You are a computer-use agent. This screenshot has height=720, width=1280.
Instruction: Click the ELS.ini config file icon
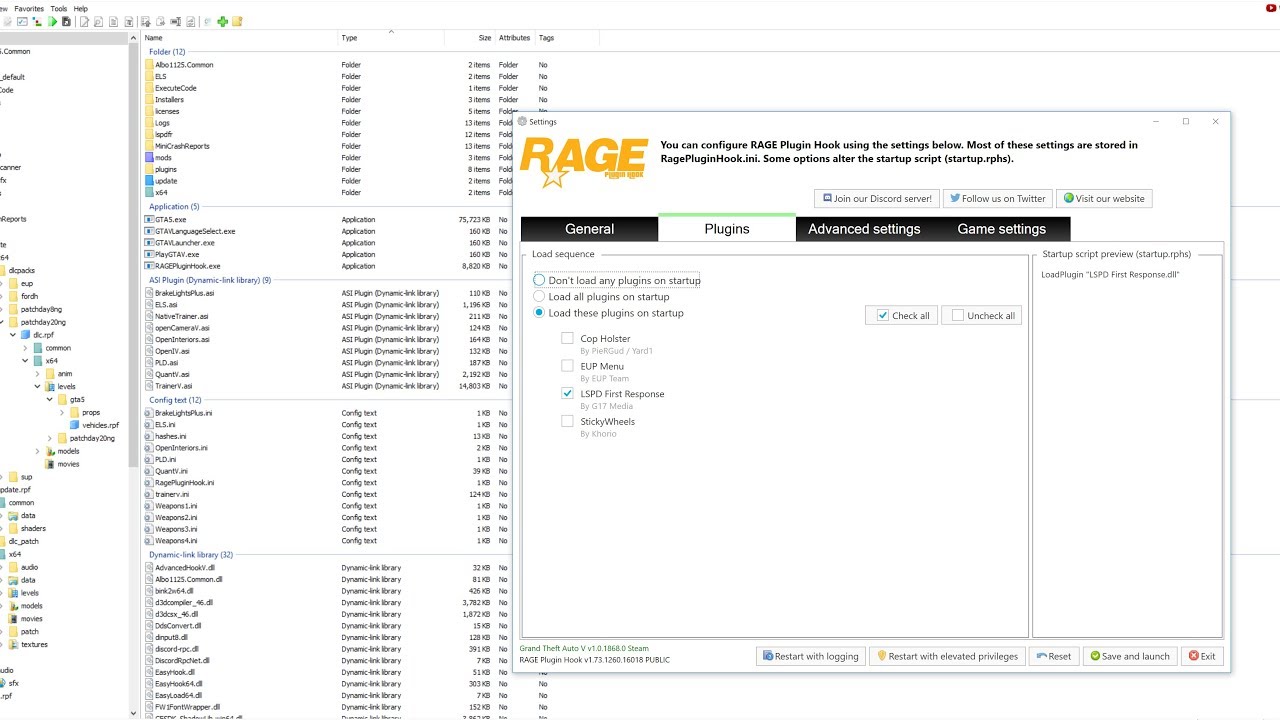pyautogui.click(x=149, y=424)
